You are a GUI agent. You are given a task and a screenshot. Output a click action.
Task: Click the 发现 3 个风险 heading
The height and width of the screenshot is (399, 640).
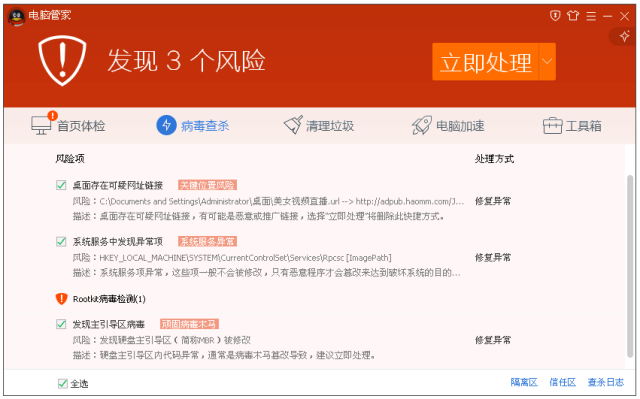pos(187,61)
